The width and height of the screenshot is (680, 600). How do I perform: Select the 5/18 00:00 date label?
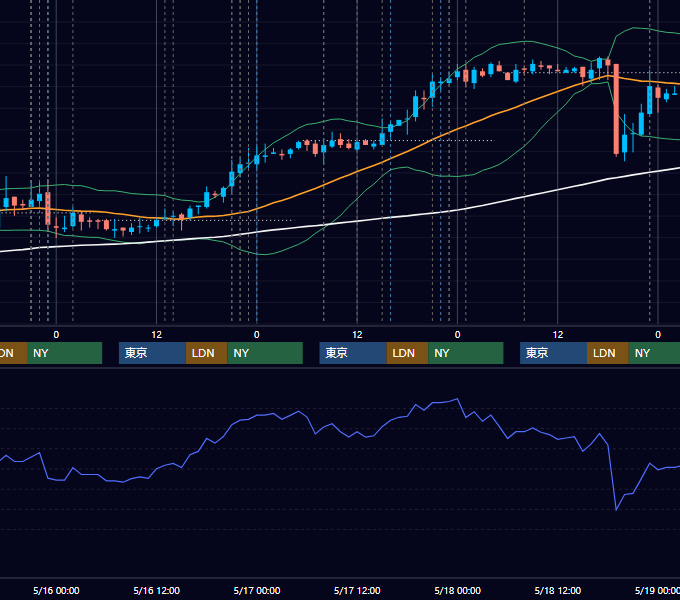click(x=458, y=590)
